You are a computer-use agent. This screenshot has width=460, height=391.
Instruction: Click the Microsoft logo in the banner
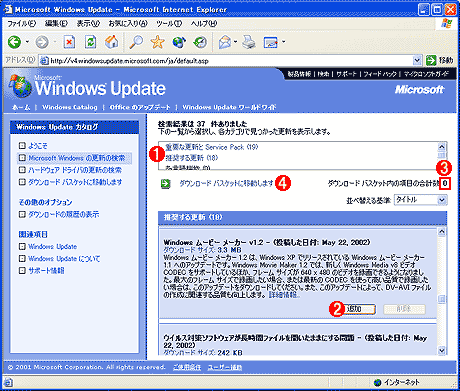click(419, 89)
